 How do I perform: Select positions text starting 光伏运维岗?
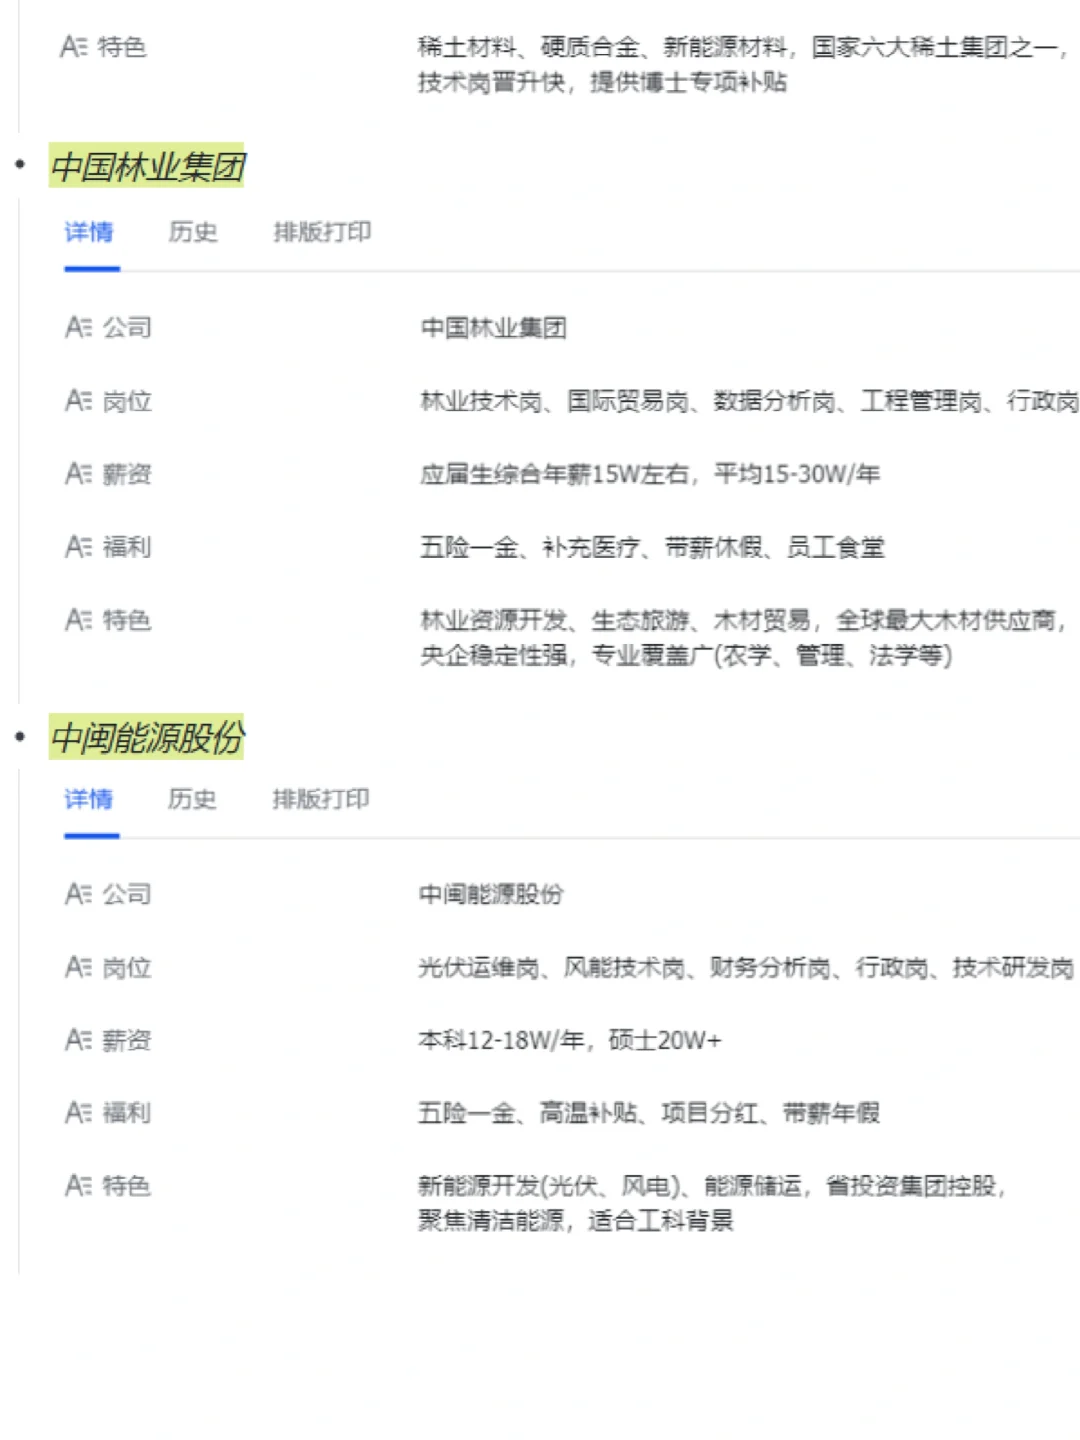pyautogui.click(x=746, y=967)
